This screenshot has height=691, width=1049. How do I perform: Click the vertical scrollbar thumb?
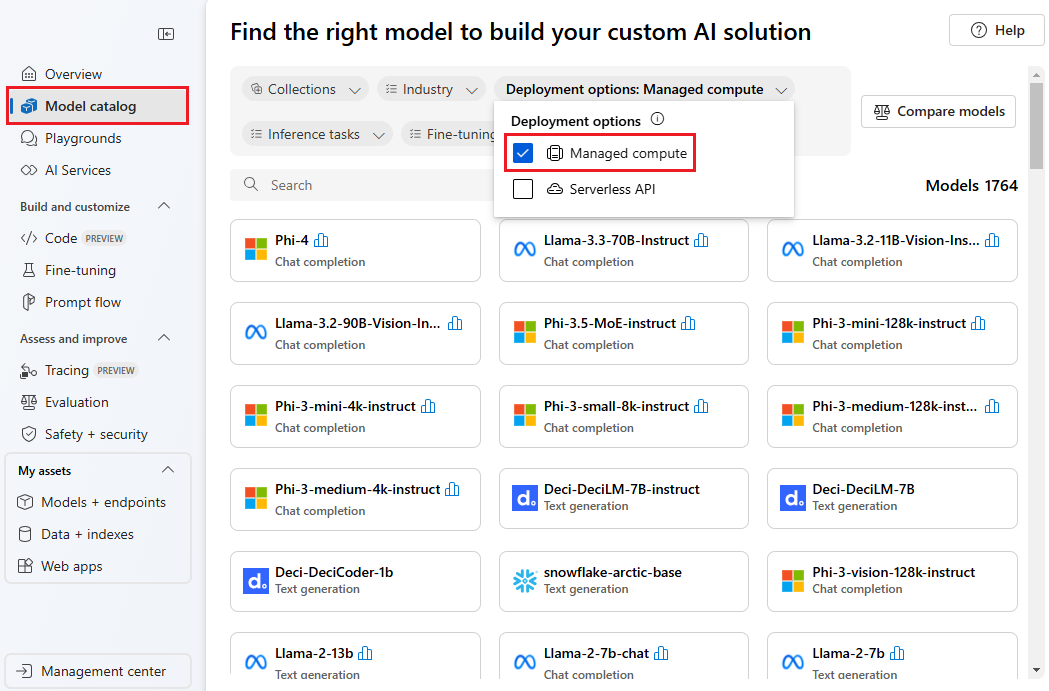coord(1036,126)
